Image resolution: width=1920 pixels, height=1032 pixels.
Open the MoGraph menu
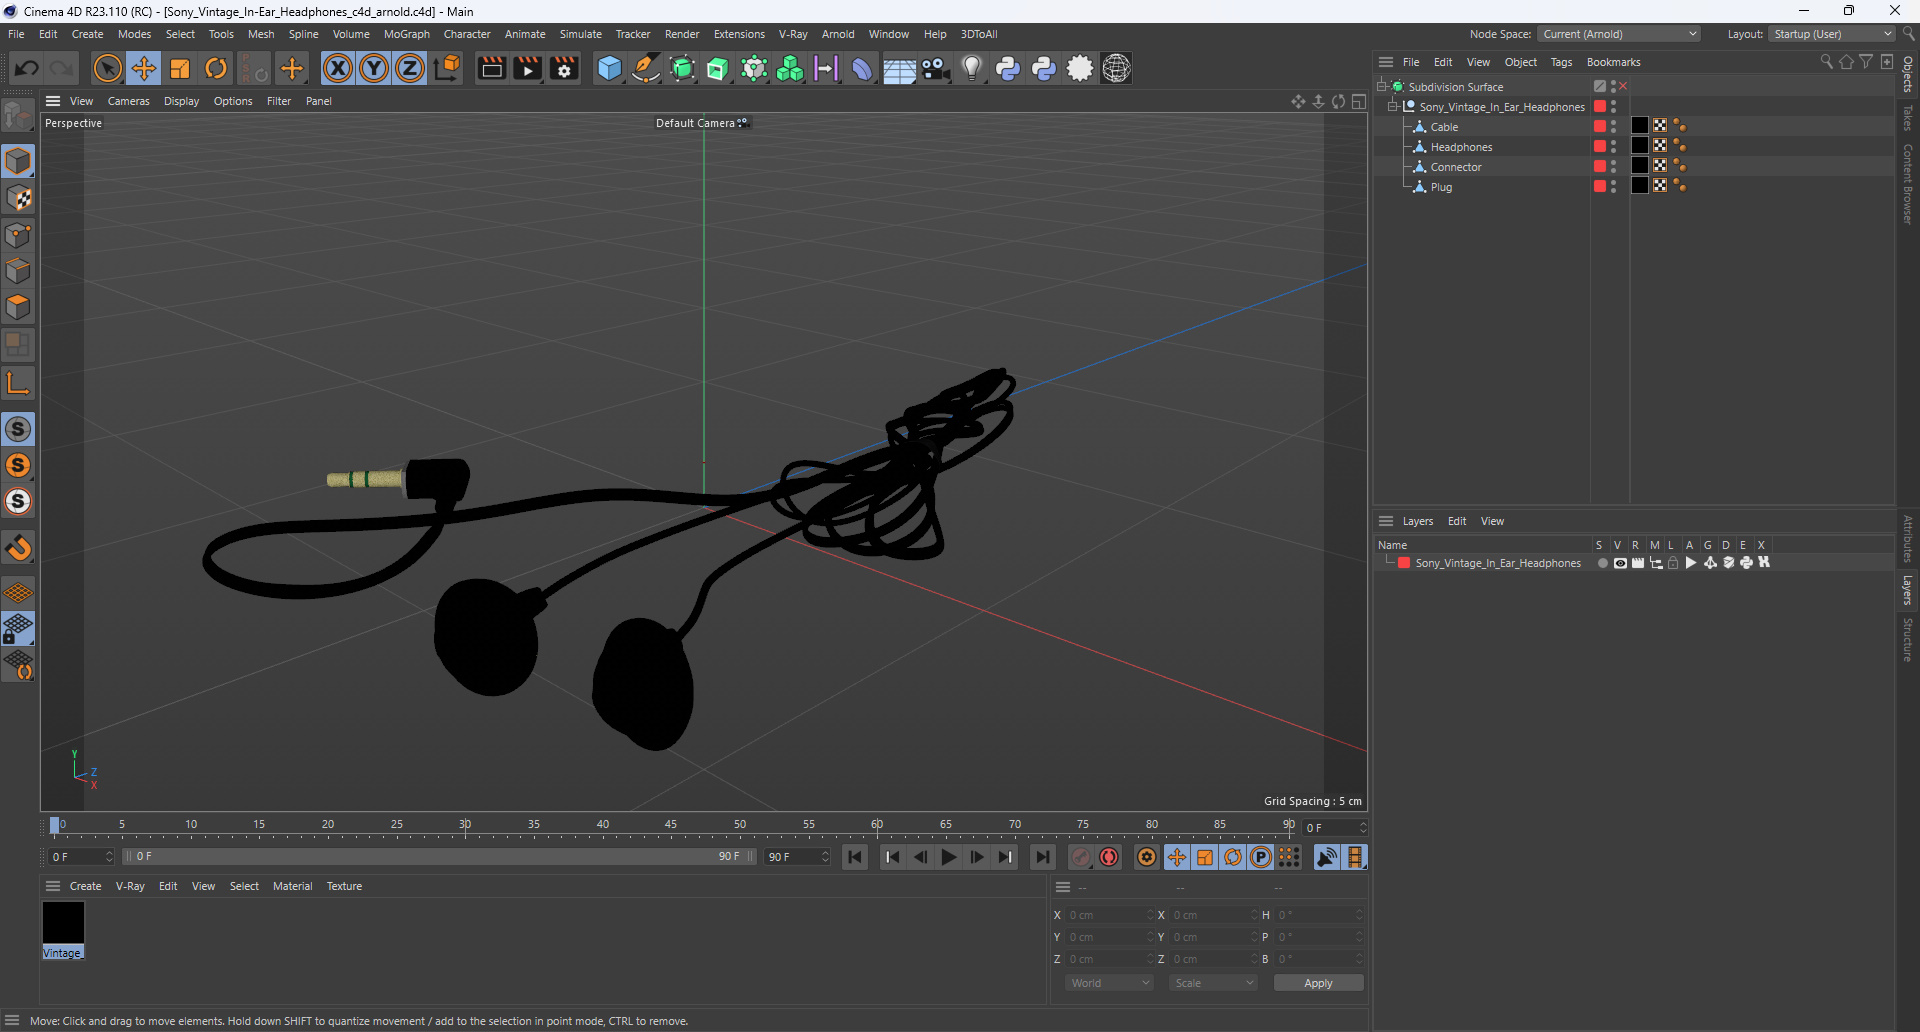pyautogui.click(x=407, y=34)
